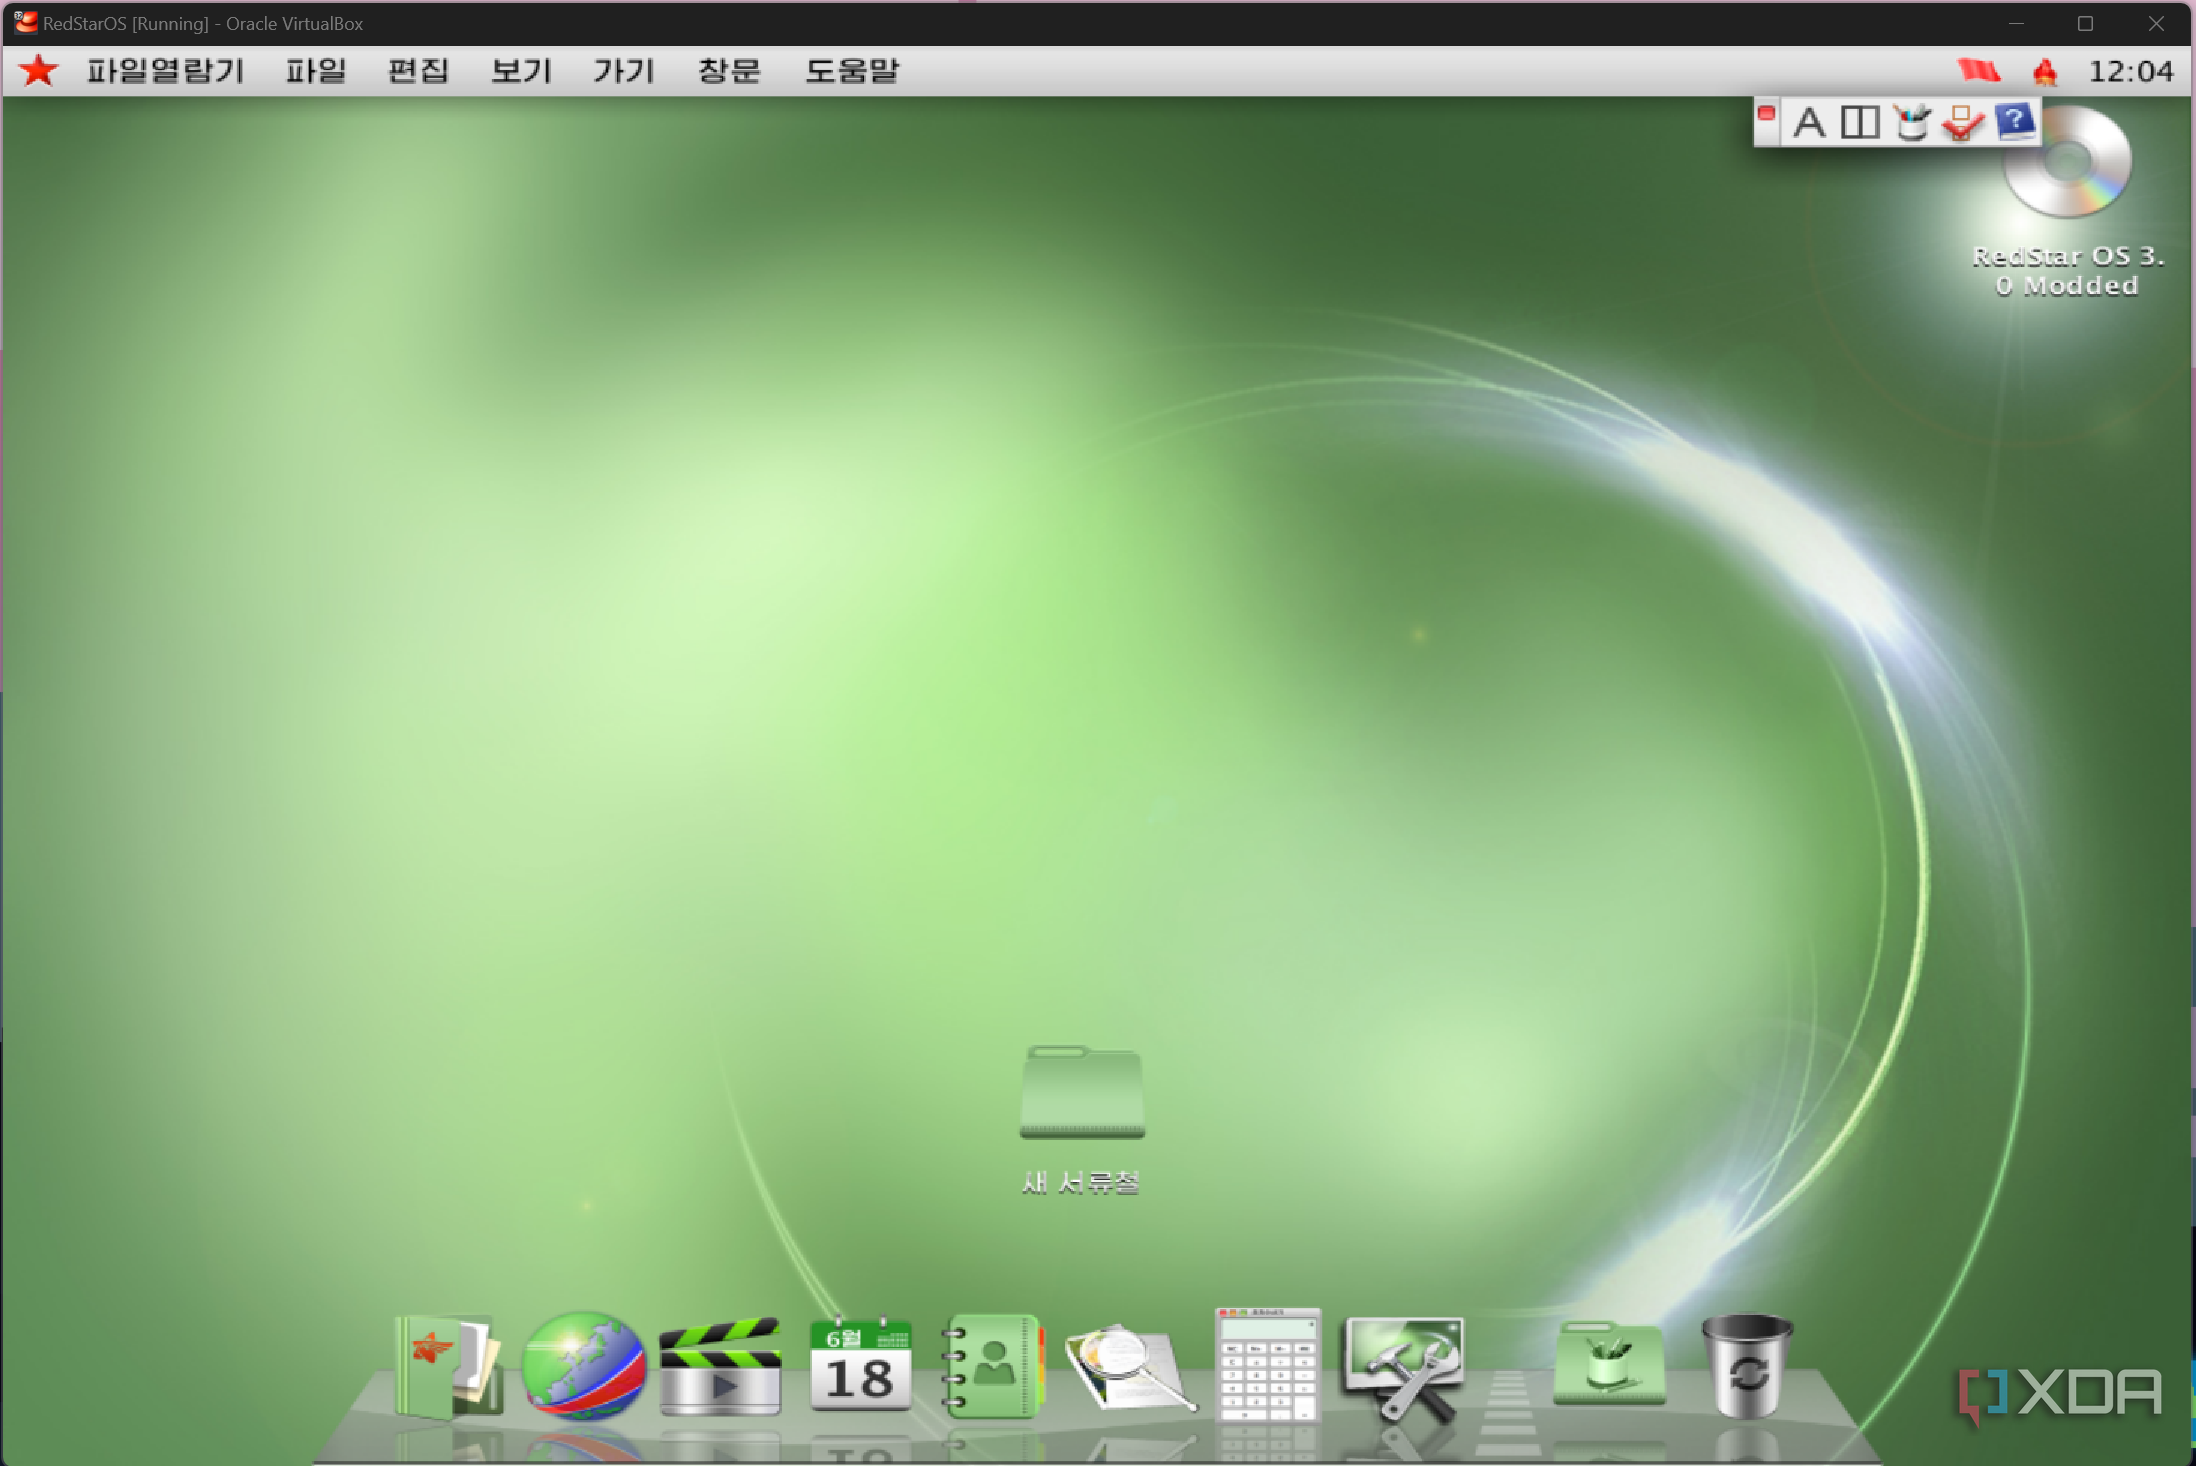Click the red flag icon in menu bar
Image resolution: width=2196 pixels, height=1466 pixels.
(1978, 71)
